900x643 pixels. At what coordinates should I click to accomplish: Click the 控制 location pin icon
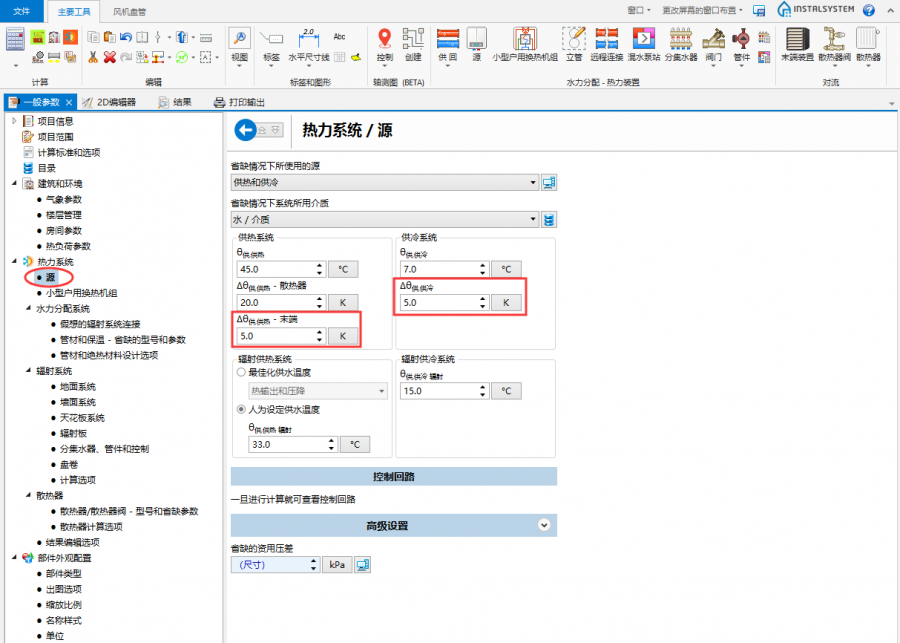(385, 38)
